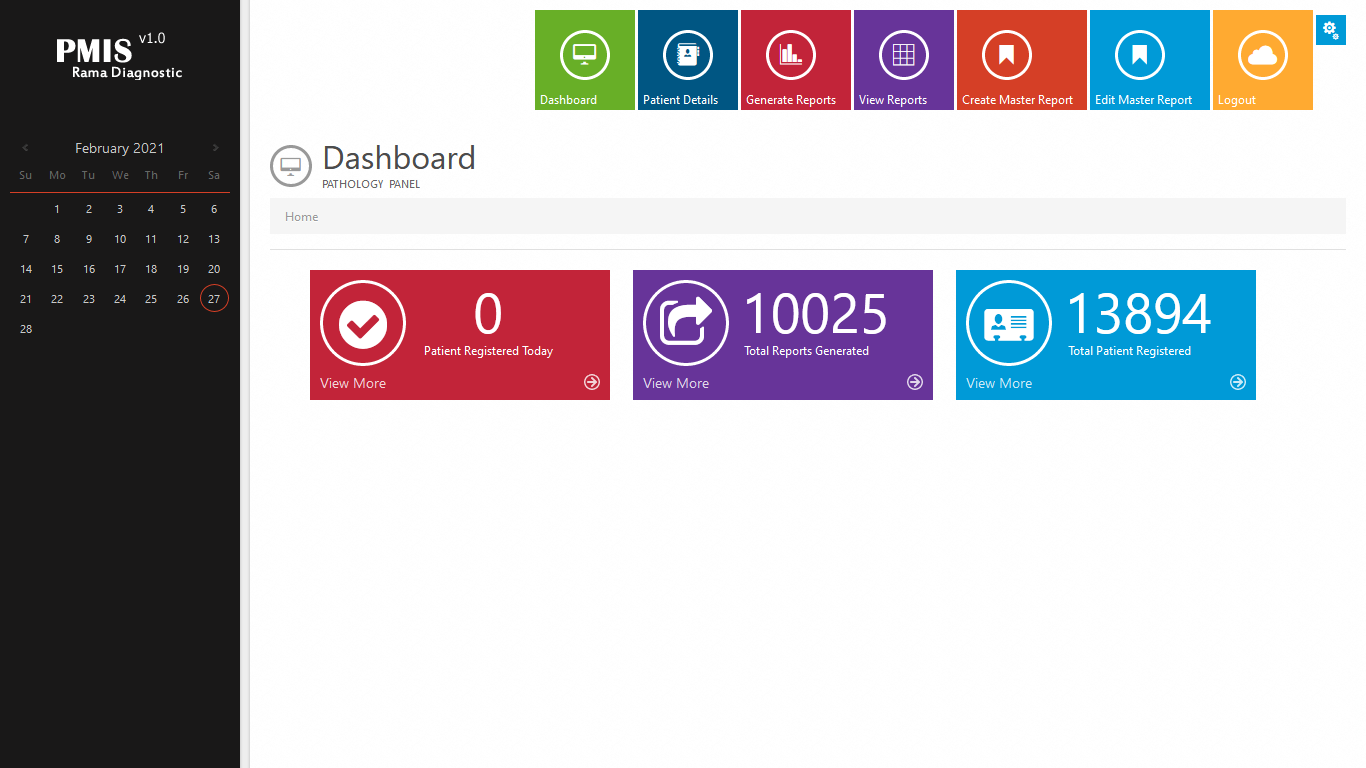Open View Reports grid icon
The height and width of the screenshot is (768, 1366).
click(904, 55)
